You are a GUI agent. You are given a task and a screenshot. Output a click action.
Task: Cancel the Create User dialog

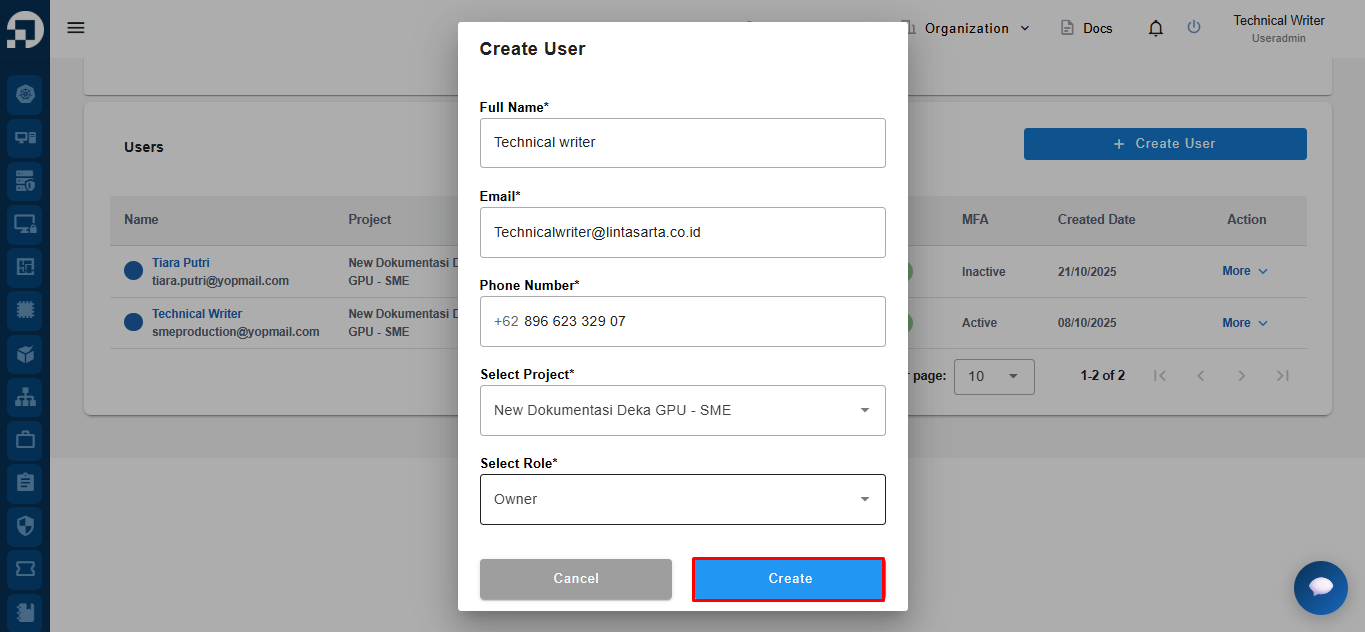click(x=576, y=579)
